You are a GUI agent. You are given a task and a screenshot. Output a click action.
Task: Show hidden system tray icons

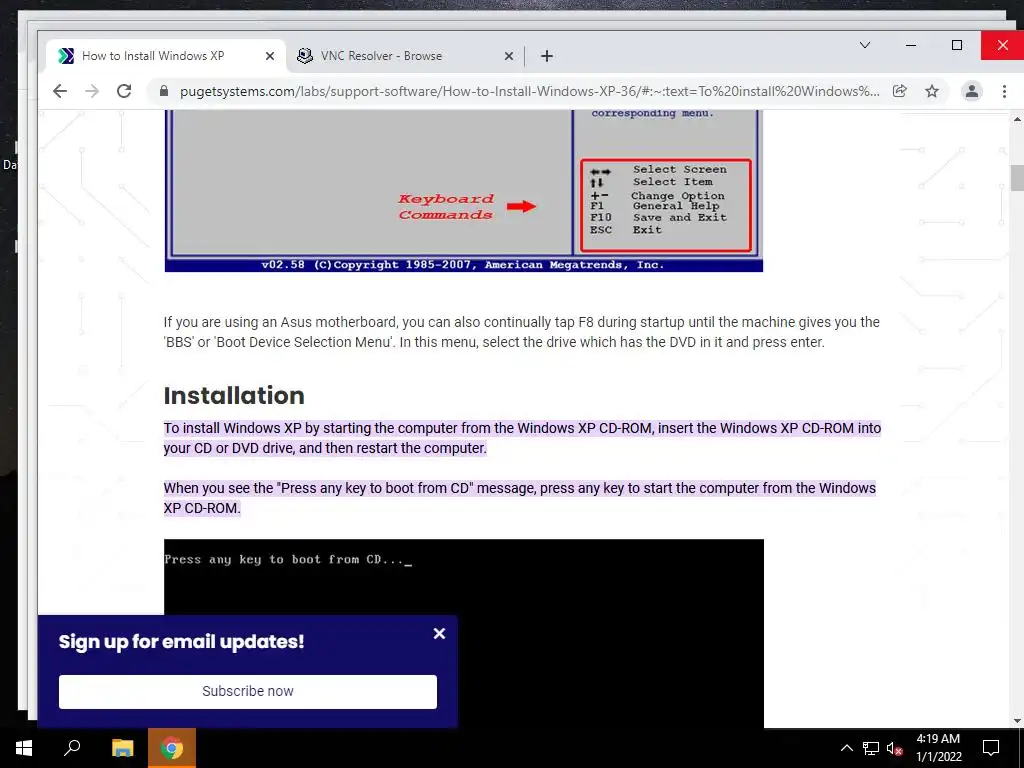point(846,748)
